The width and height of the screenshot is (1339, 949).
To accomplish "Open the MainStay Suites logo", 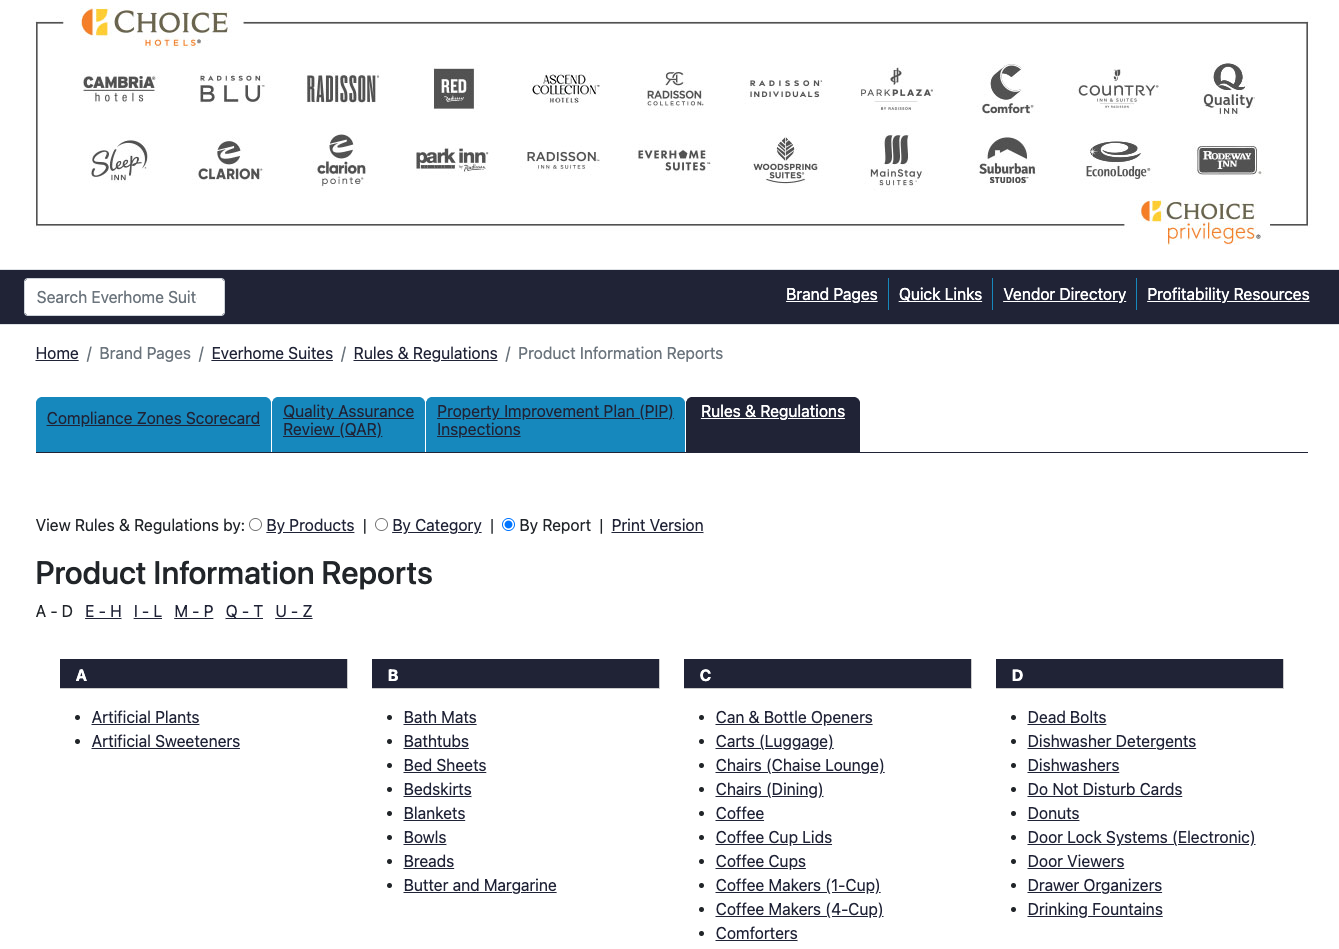I will [897, 161].
